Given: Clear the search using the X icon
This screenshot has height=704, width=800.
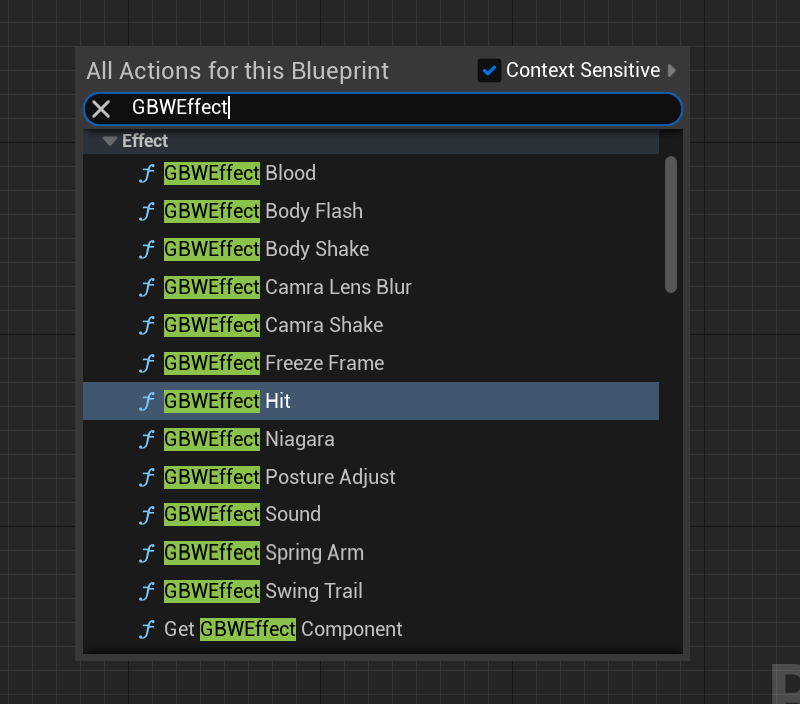Looking at the screenshot, I should pos(100,108).
